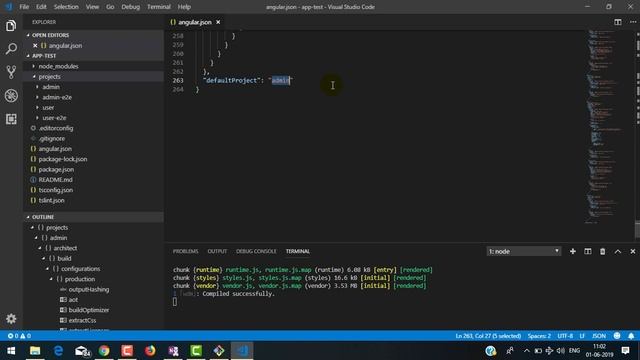Open README.md from the file tree

(56, 180)
